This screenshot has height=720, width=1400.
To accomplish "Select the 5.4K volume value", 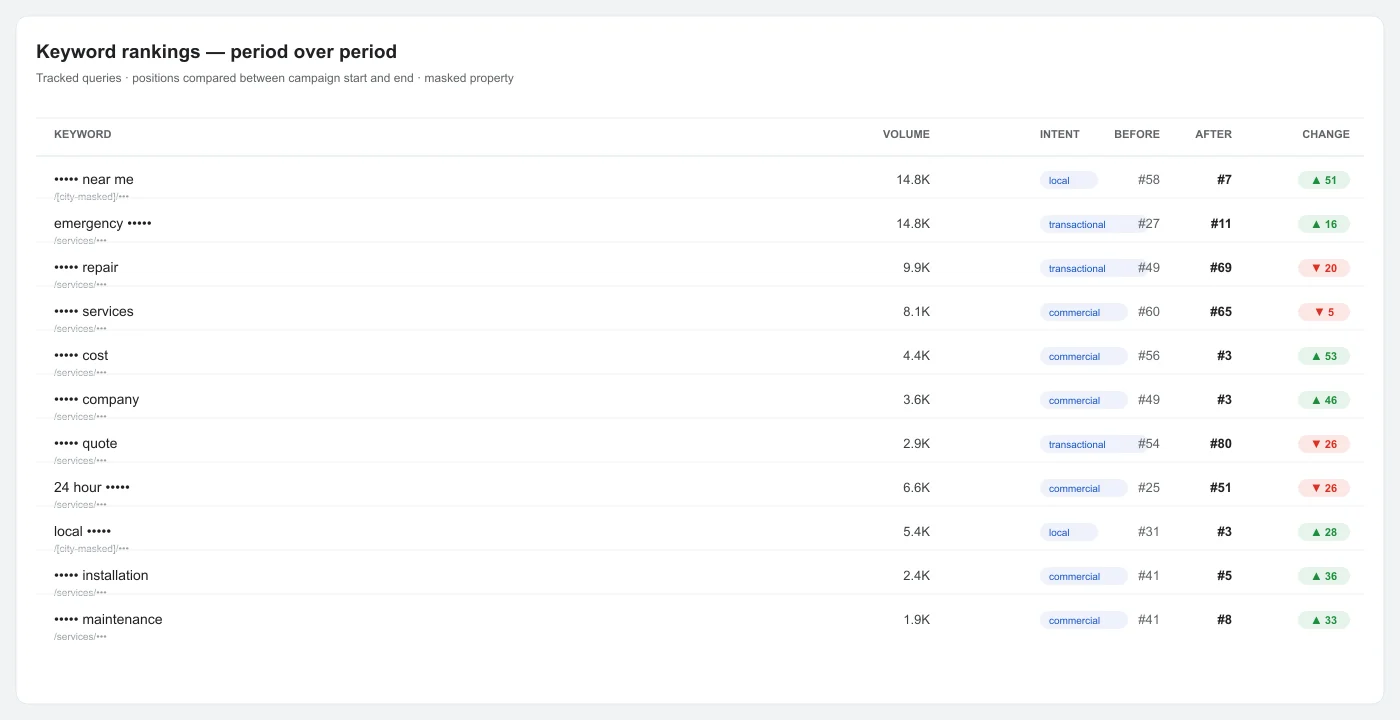I will point(916,532).
